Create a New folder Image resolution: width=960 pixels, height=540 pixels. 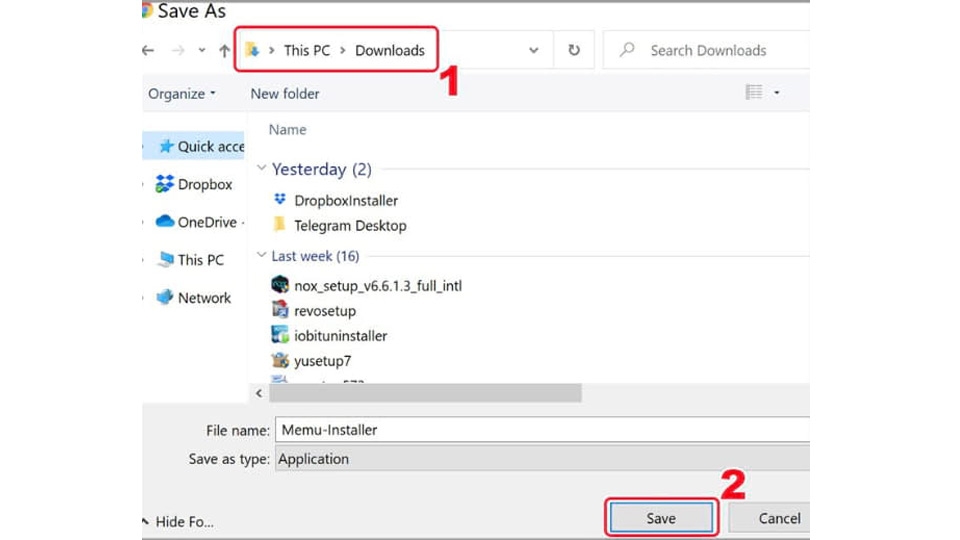[x=285, y=94]
